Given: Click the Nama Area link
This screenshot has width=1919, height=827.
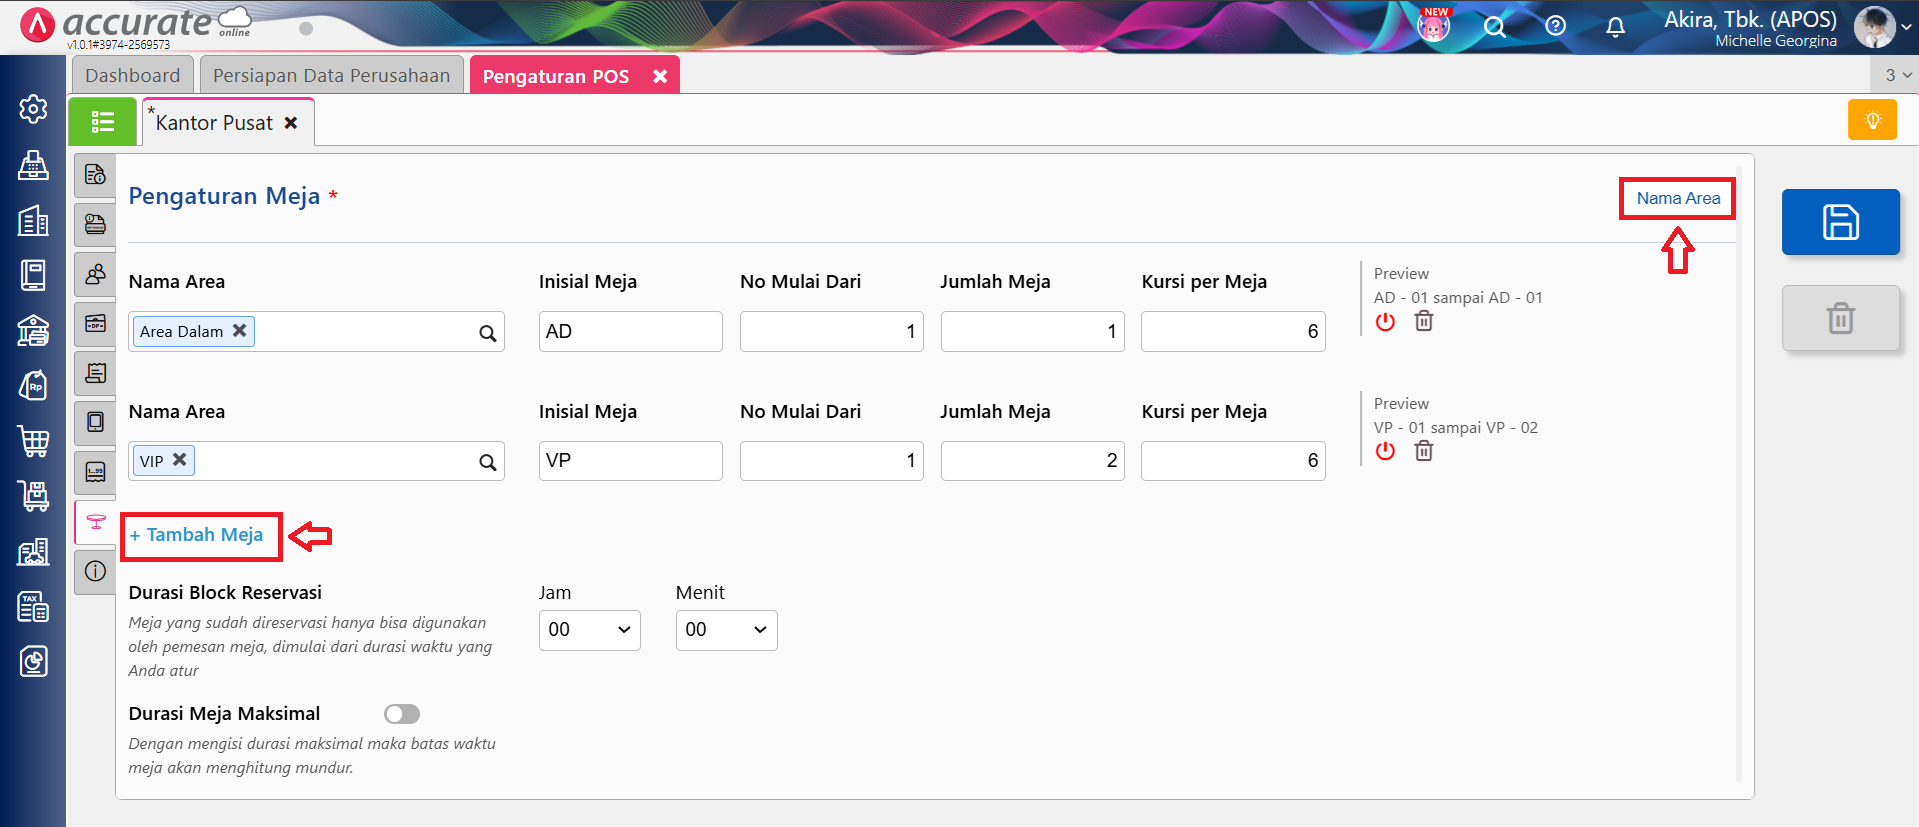Looking at the screenshot, I should pos(1677,198).
